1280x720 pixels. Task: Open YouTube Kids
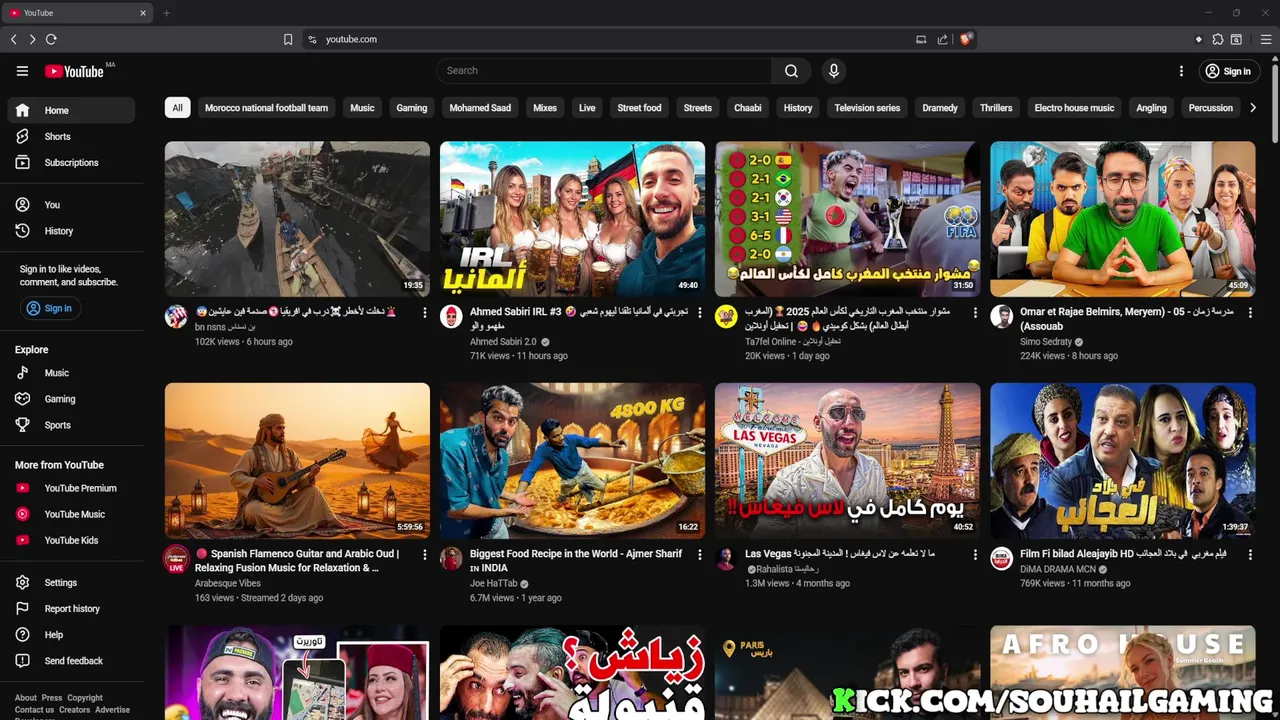point(70,540)
